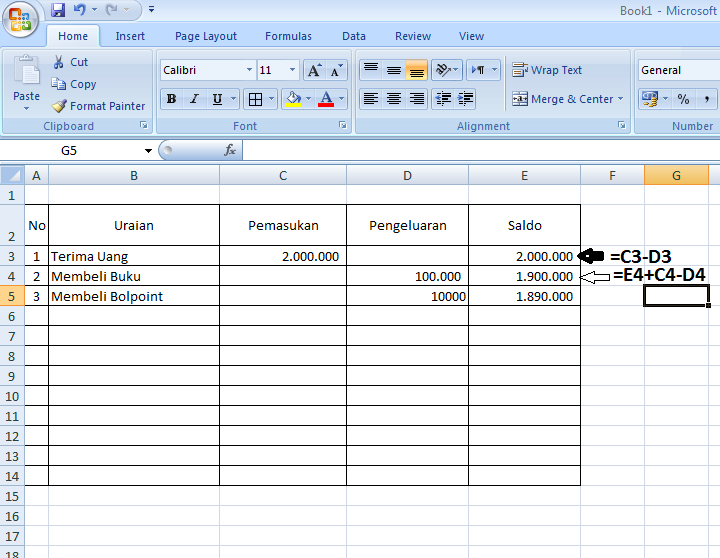This screenshot has height=558, width=720.
Task: Toggle Underline formatting
Action: [x=217, y=99]
